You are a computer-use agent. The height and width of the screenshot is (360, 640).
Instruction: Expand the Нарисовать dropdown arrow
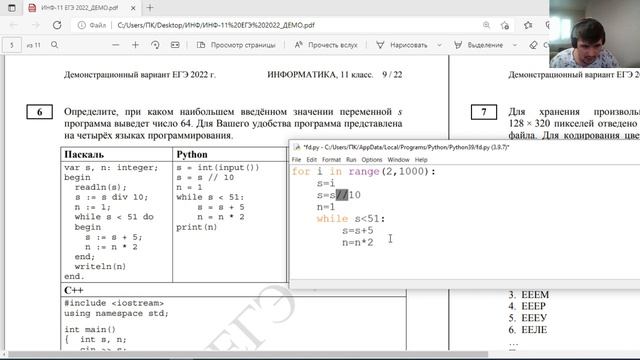439,45
